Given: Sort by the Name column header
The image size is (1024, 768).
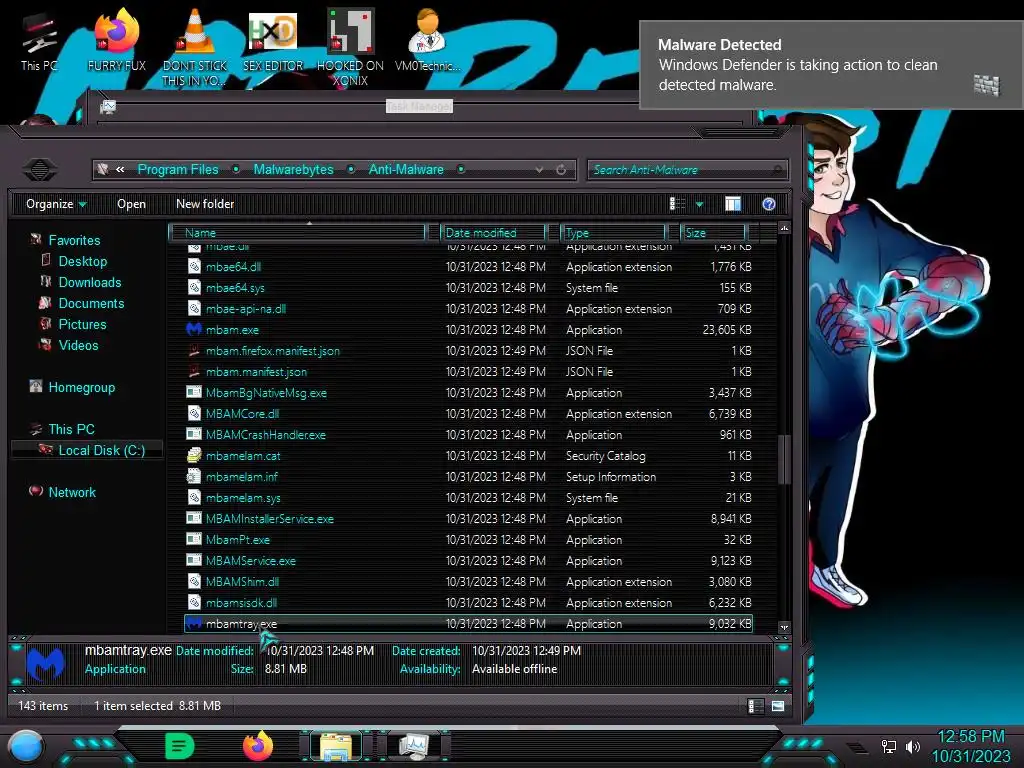Looking at the screenshot, I should (x=298, y=232).
